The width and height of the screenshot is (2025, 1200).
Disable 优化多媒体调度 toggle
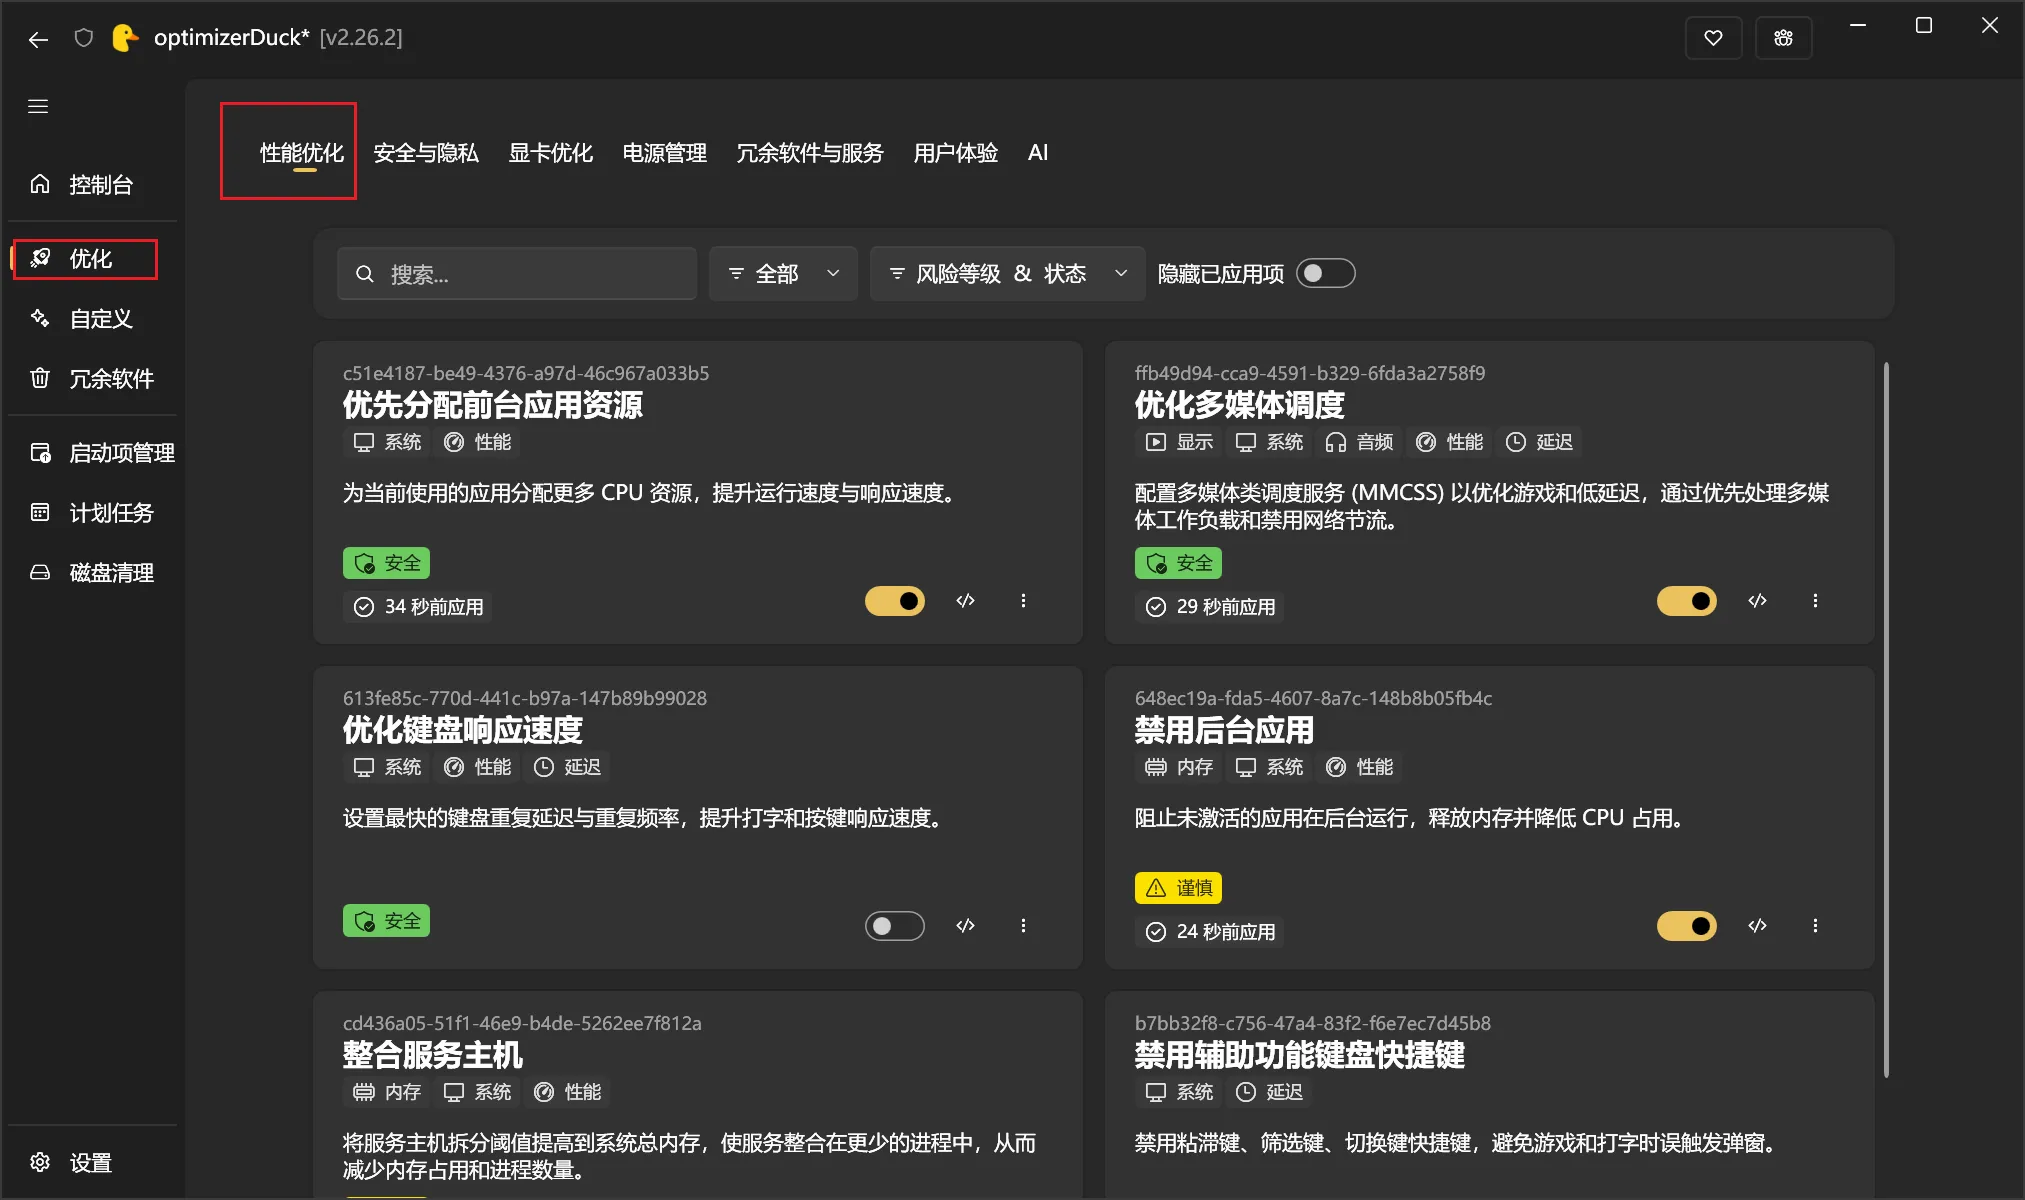pyautogui.click(x=1687, y=601)
